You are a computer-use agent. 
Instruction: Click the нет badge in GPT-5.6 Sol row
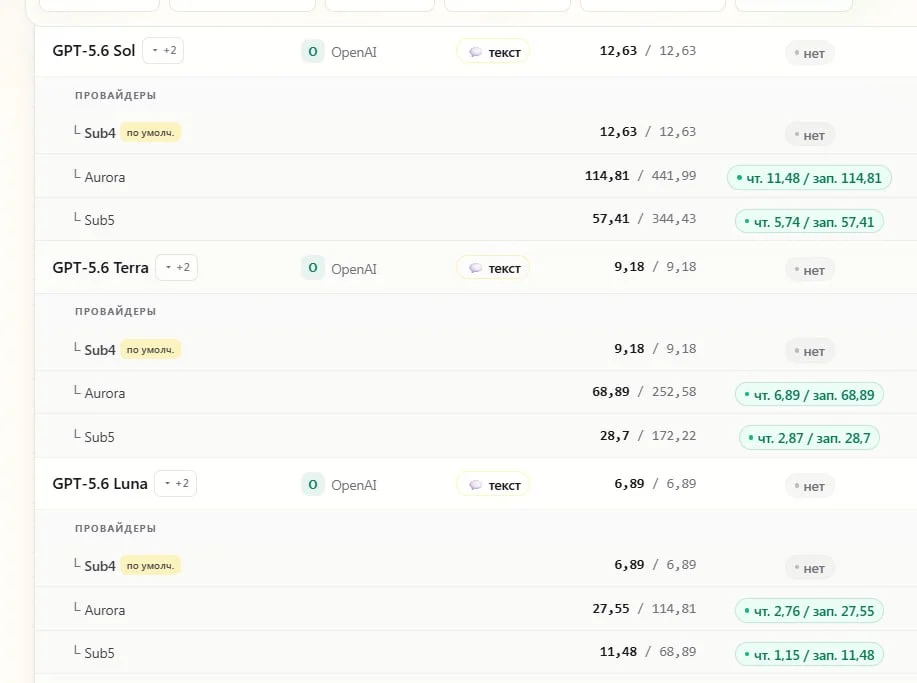(809, 53)
